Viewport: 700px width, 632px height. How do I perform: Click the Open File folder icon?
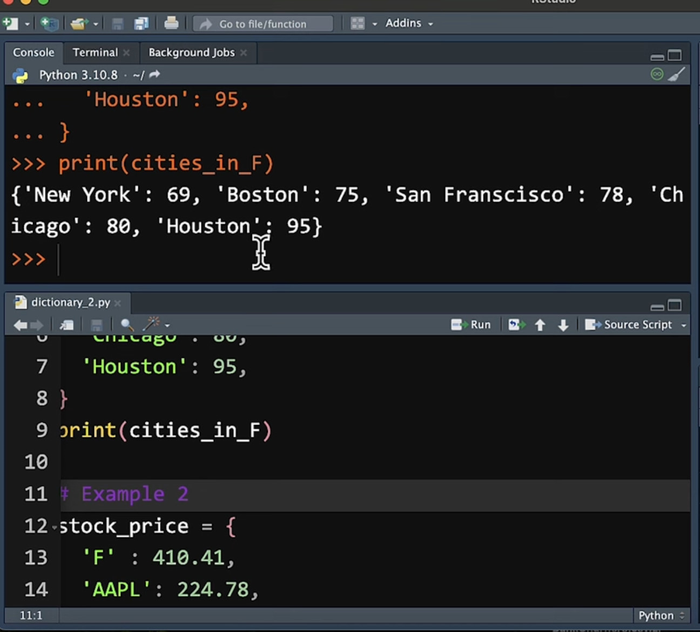point(79,23)
